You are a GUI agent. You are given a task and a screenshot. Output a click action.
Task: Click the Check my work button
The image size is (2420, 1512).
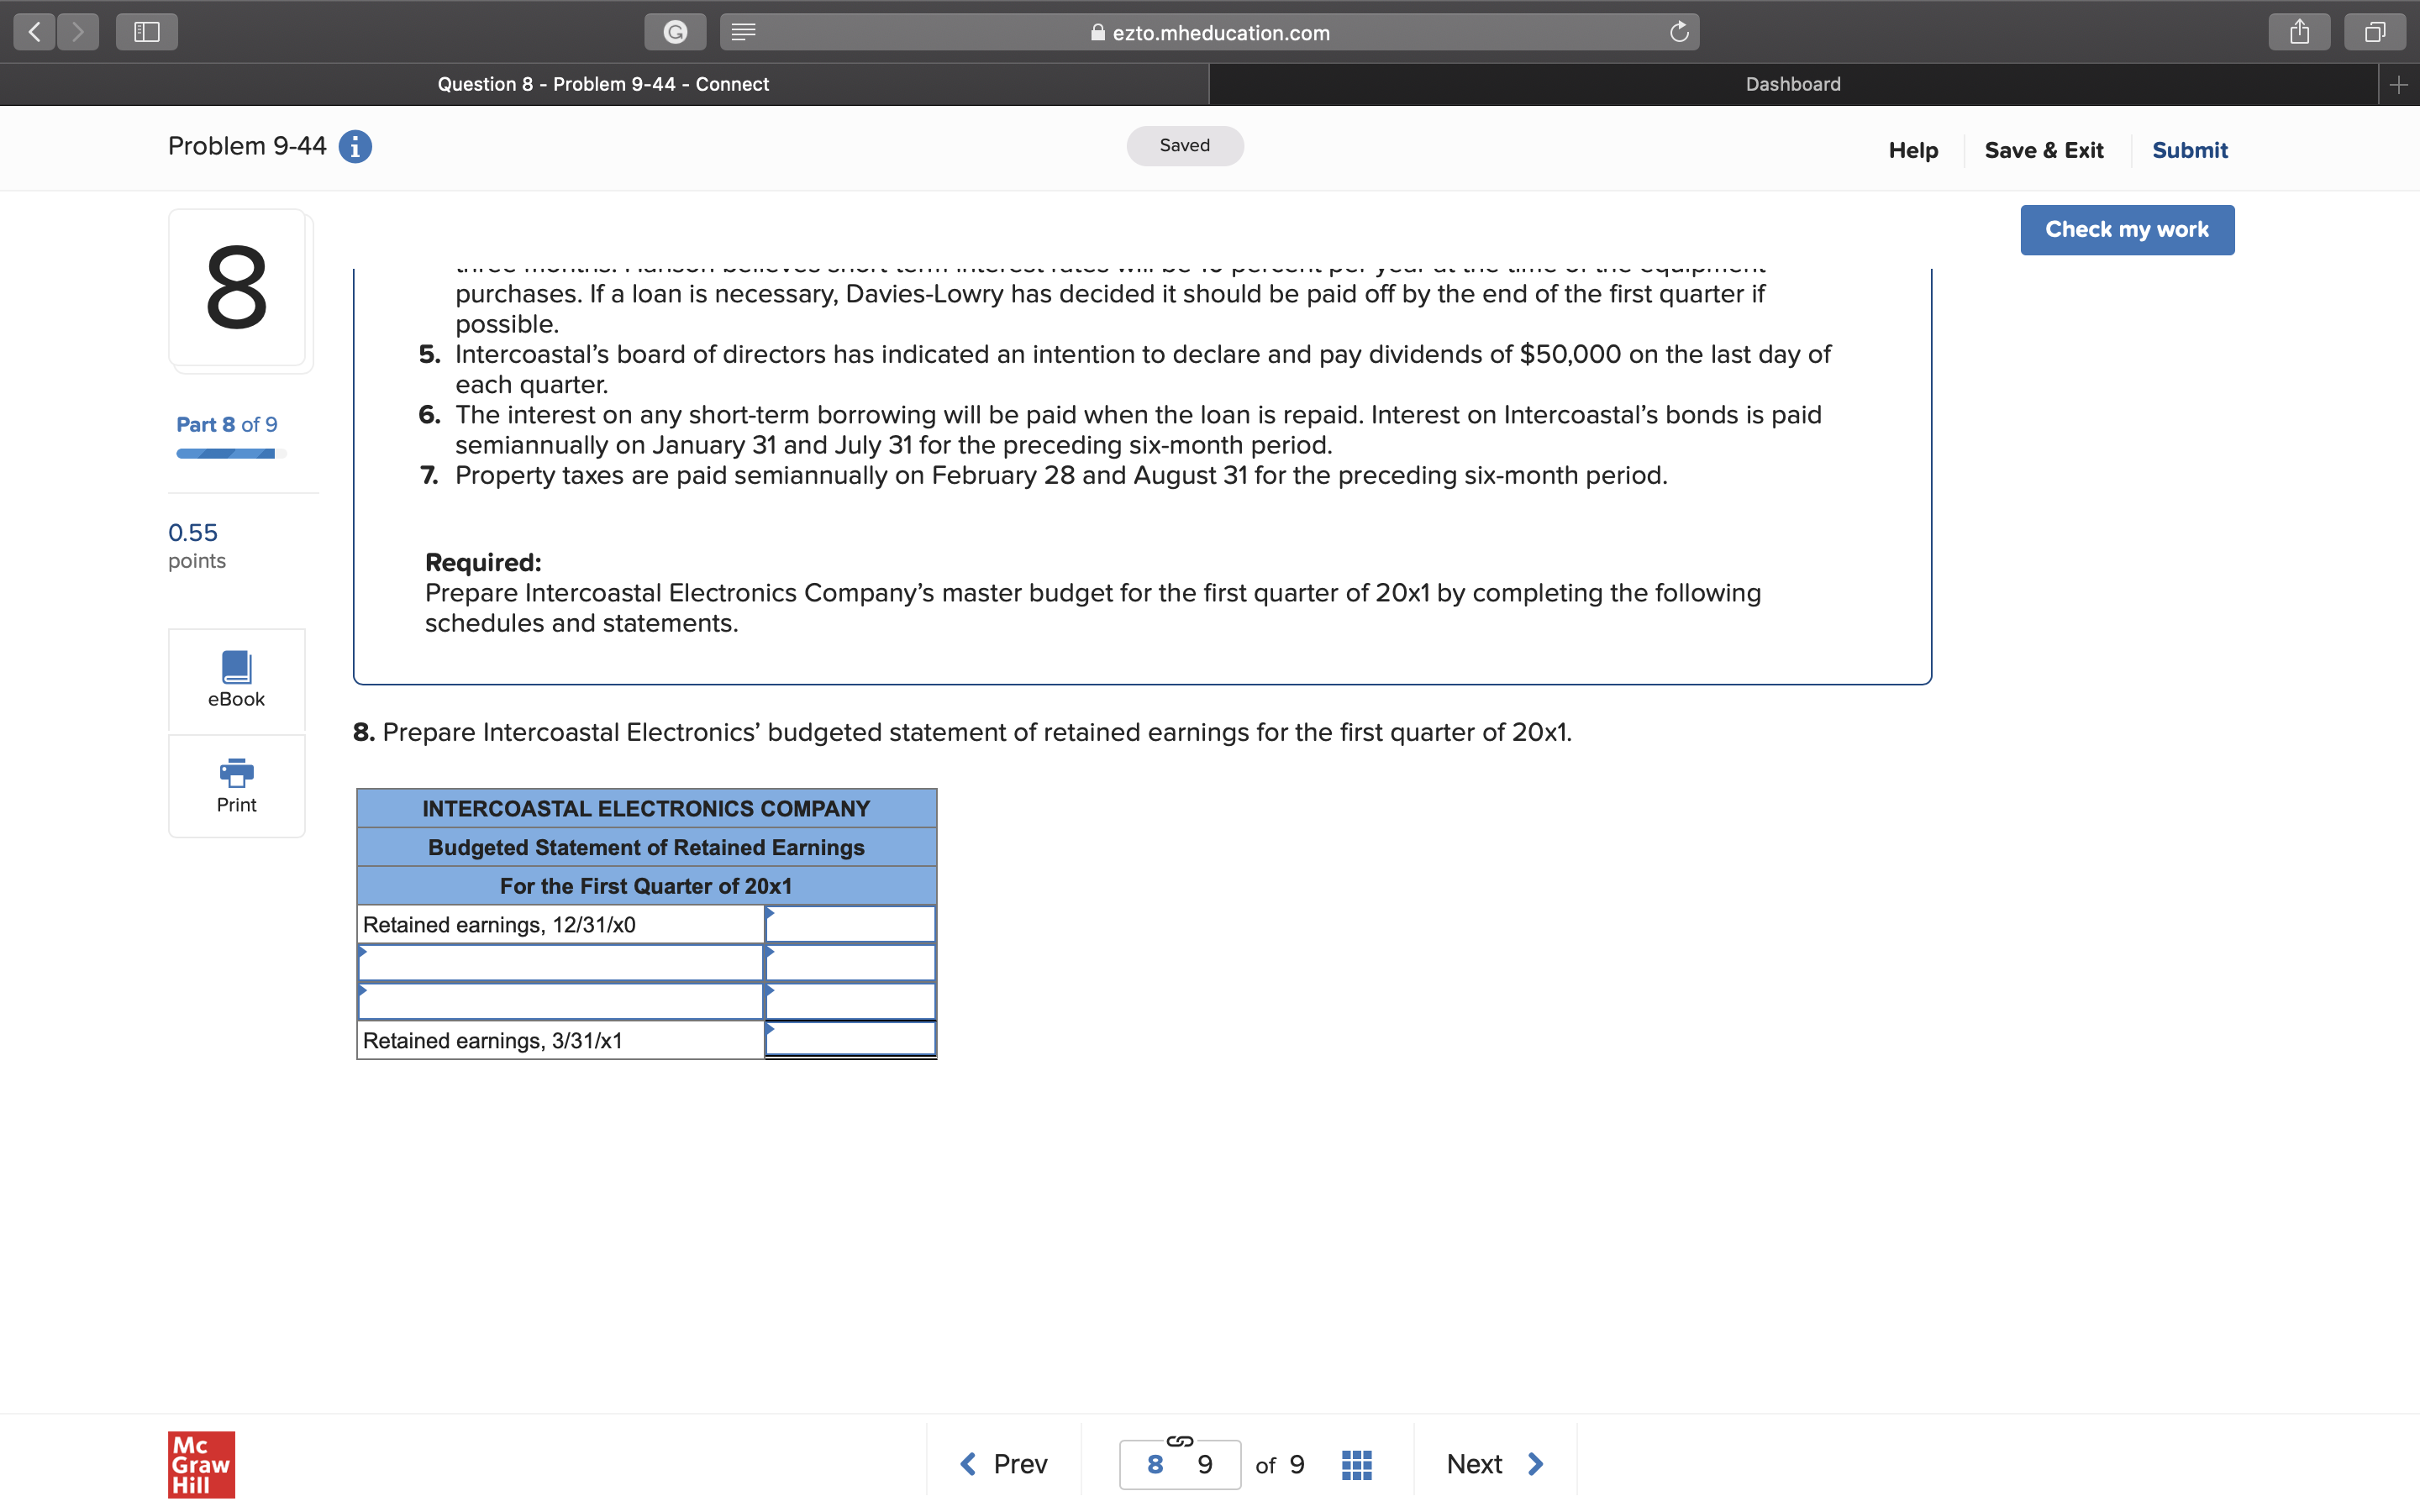tap(2126, 230)
